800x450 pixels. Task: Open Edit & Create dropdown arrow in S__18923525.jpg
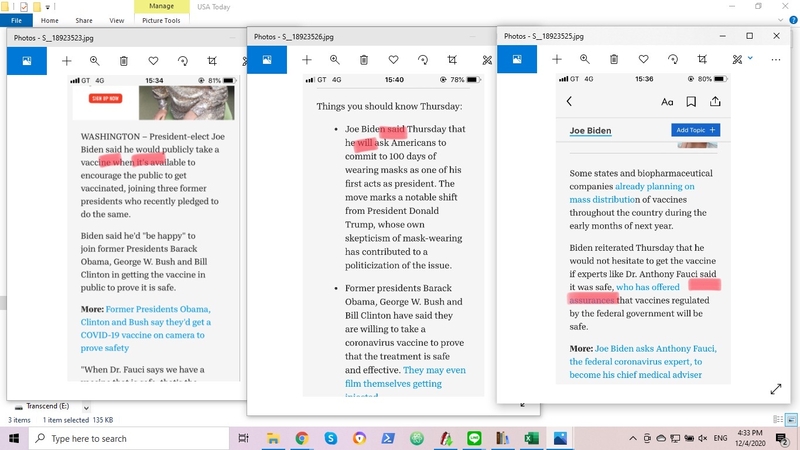coord(750,58)
